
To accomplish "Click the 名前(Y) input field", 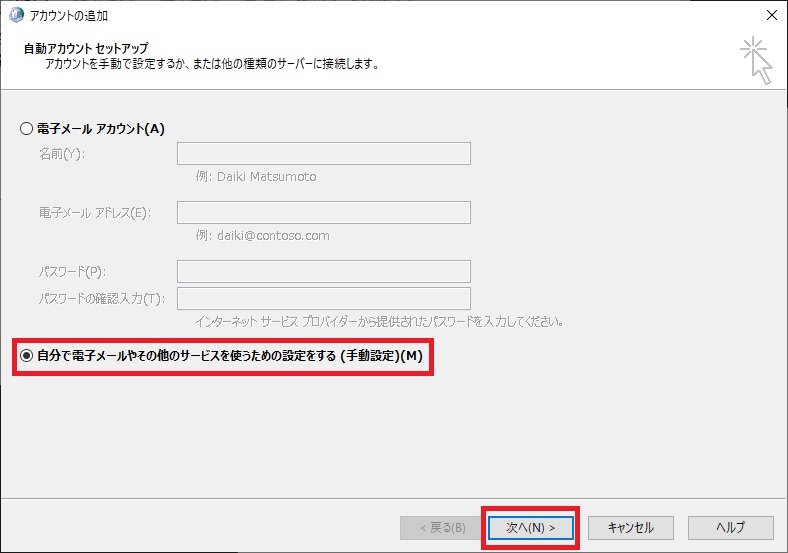I will (x=324, y=153).
